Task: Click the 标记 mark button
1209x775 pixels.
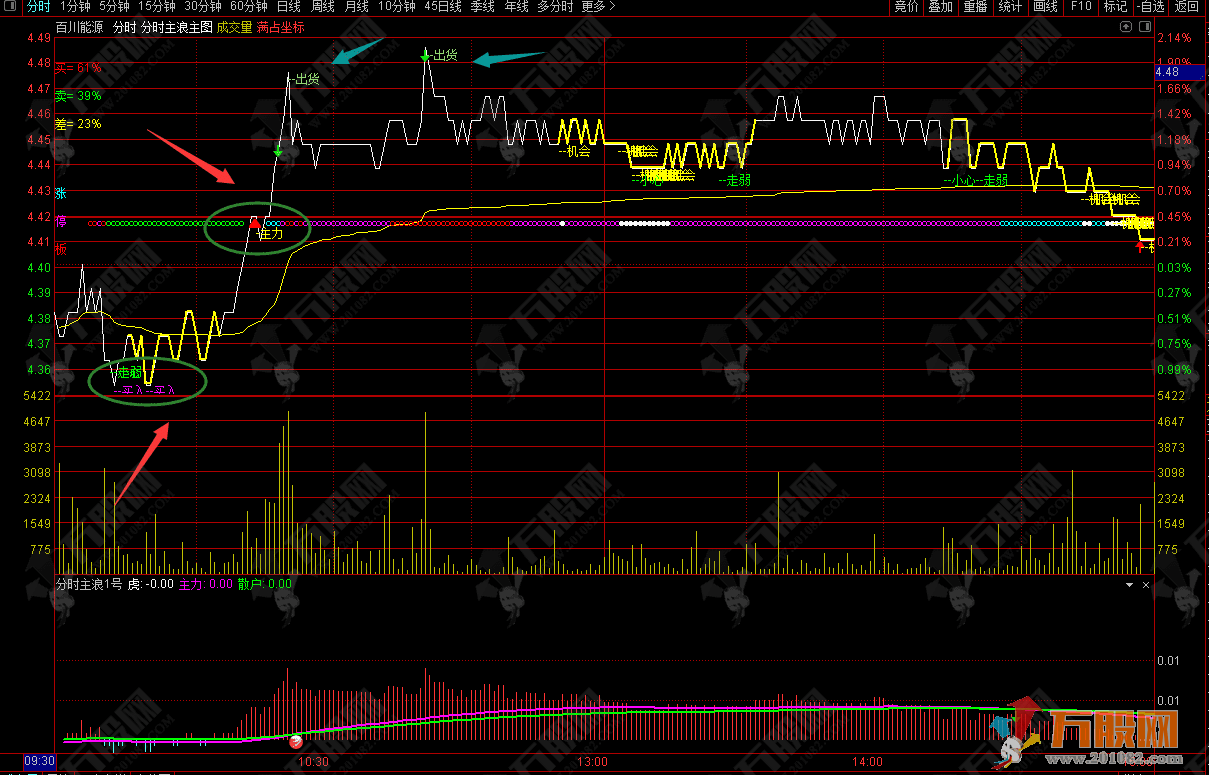Action: [x=1115, y=7]
